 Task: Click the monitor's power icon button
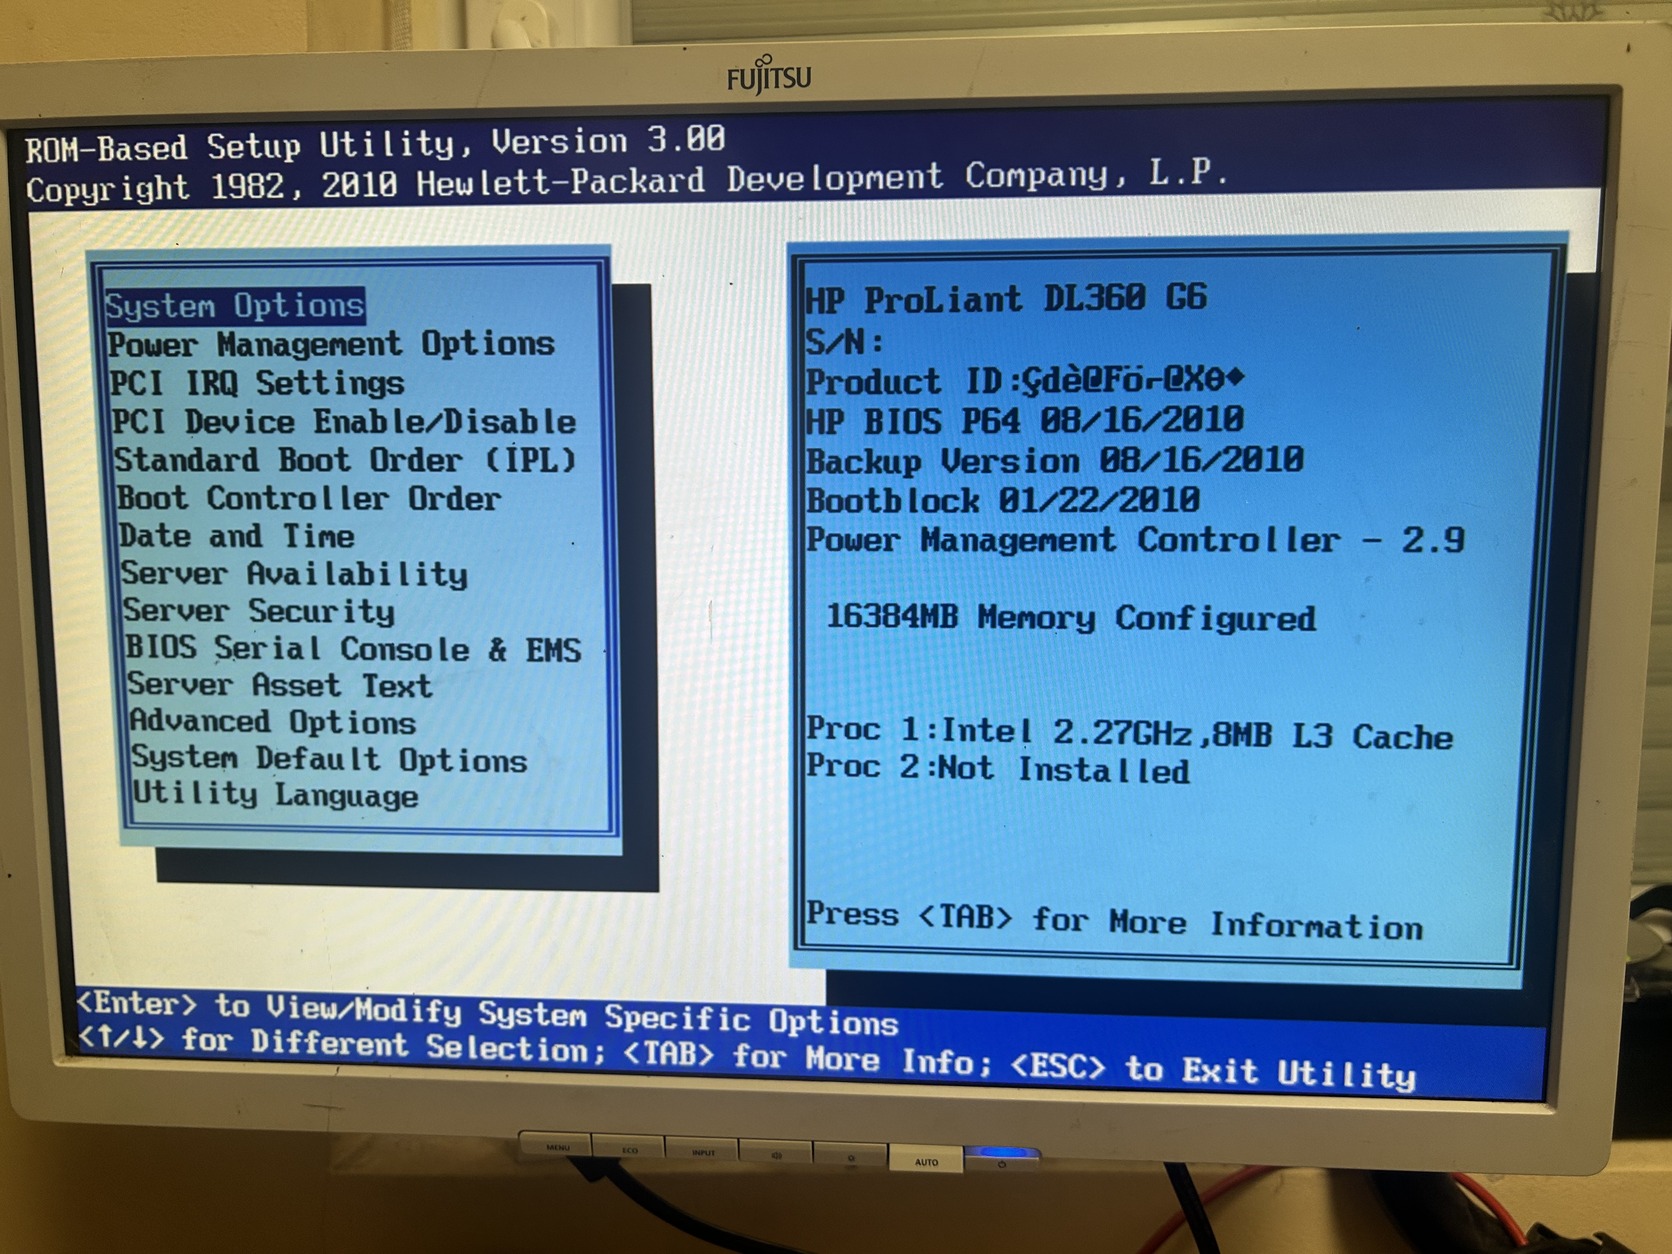(x=1002, y=1162)
